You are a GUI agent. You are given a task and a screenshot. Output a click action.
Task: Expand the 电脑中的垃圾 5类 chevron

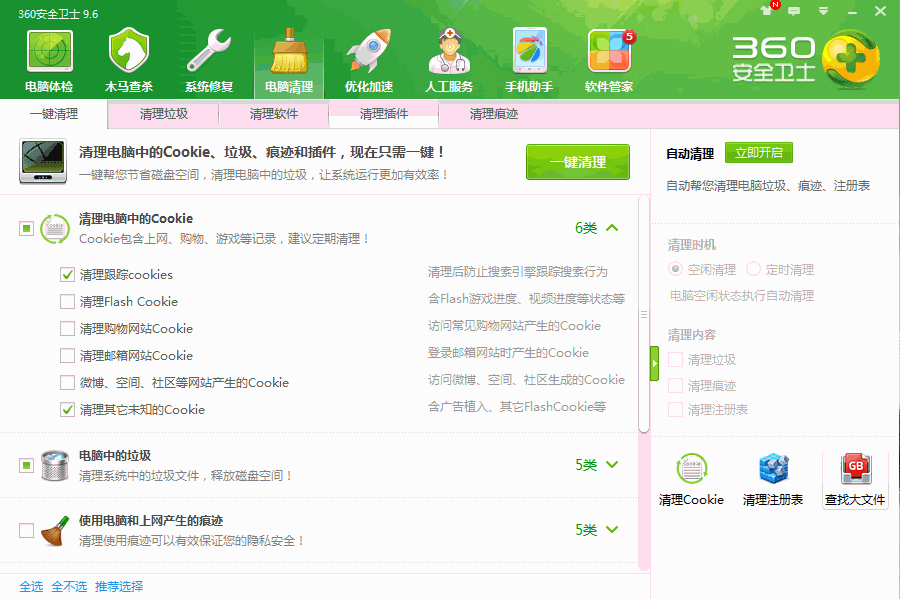tap(612, 465)
